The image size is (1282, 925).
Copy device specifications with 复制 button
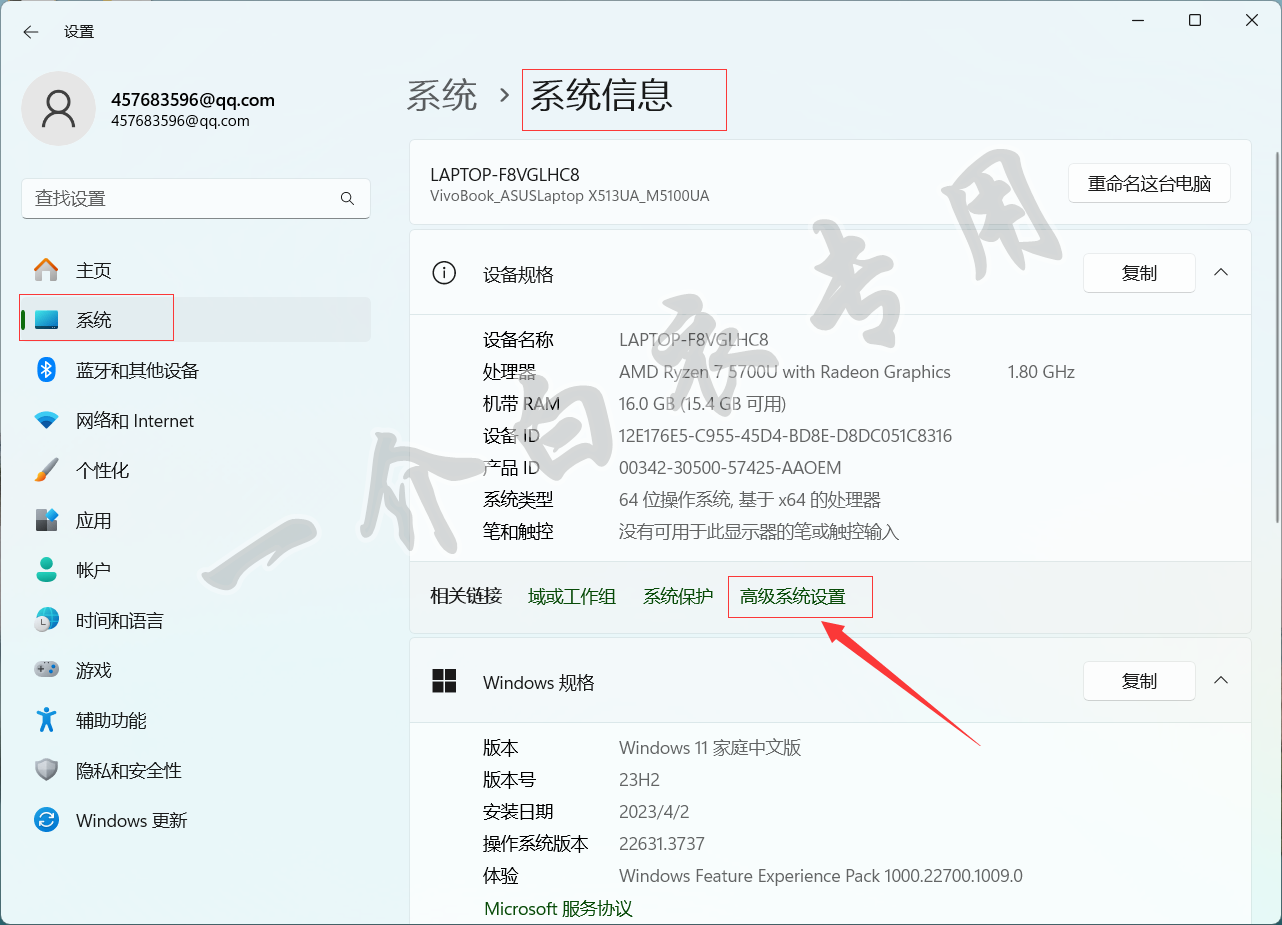(x=1139, y=273)
